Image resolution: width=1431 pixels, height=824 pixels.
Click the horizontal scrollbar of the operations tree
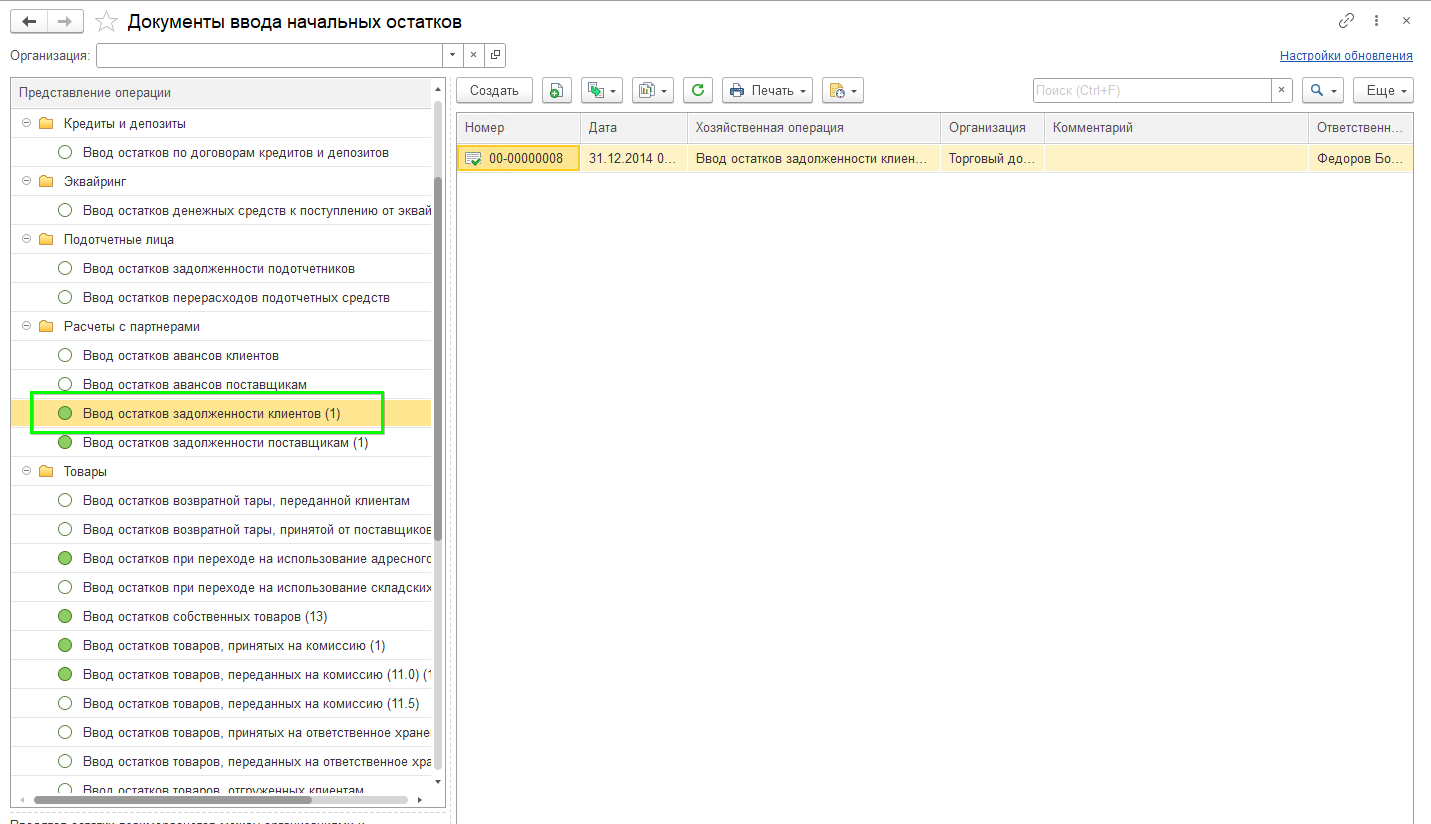pyautogui.click(x=172, y=800)
